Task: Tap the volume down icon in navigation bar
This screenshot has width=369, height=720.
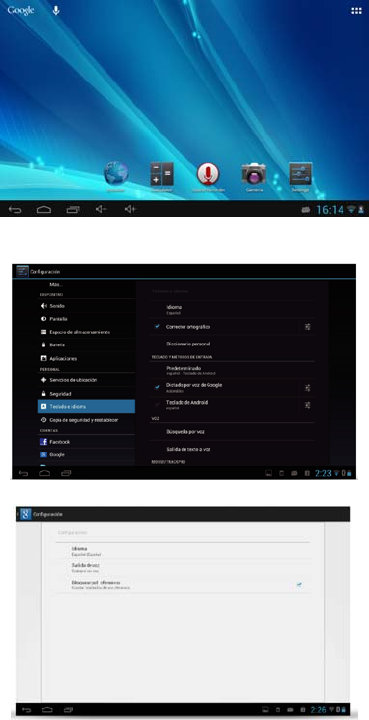Action: point(101,209)
